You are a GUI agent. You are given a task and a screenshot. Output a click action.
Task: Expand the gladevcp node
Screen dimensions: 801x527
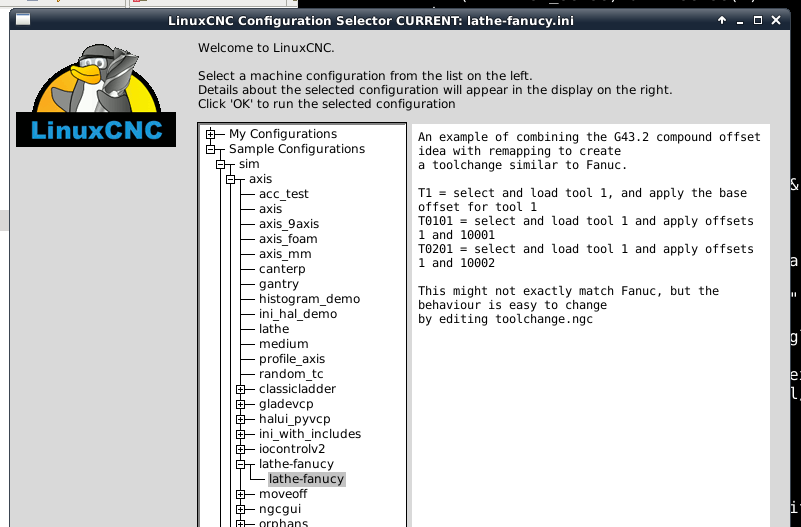coord(241,404)
